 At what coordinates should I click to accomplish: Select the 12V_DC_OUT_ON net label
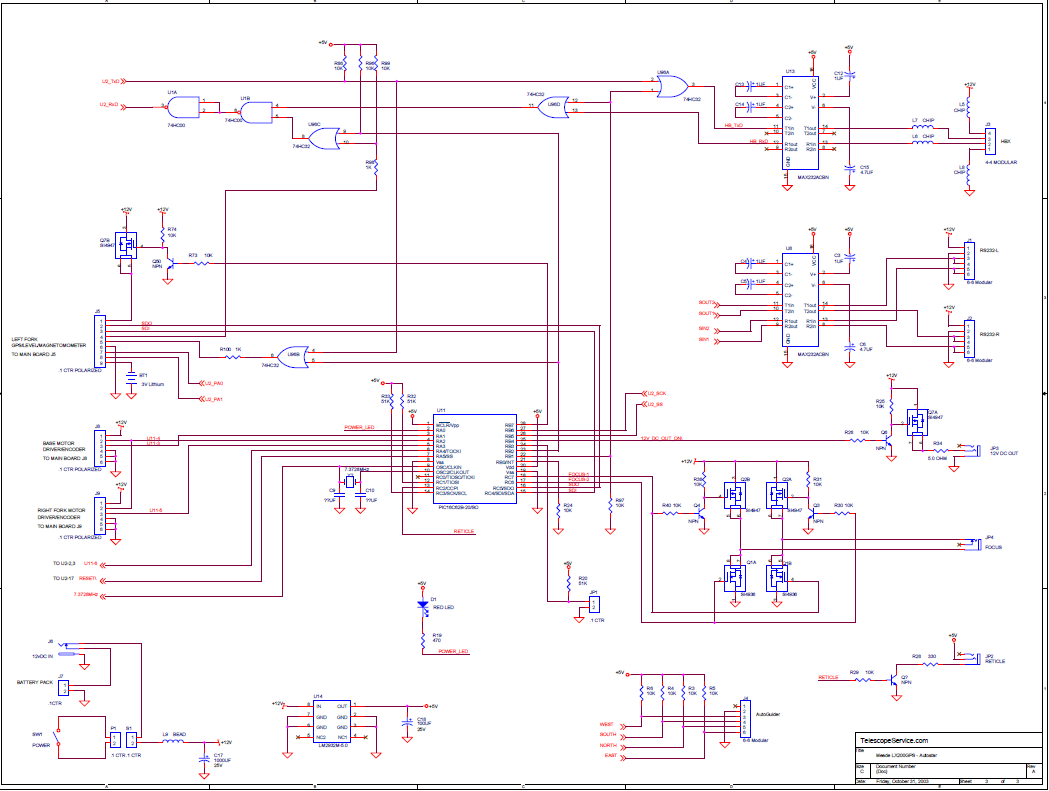tap(662, 438)
